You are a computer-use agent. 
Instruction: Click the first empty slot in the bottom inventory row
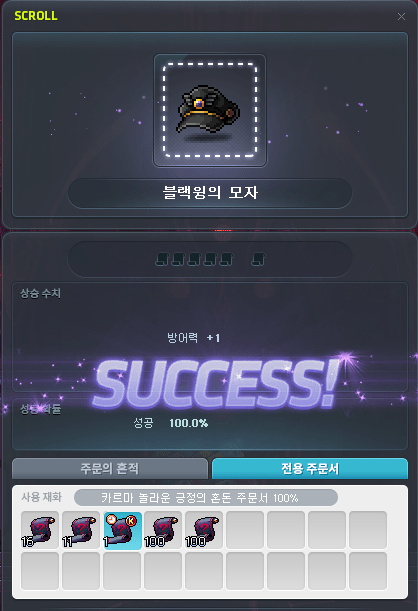40,571
